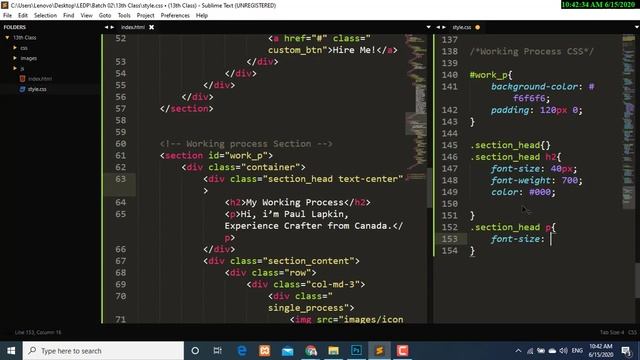Click the FOLDERS sidebar heading
This screenshot has width=640, height=360.
(x=15, y=27)
